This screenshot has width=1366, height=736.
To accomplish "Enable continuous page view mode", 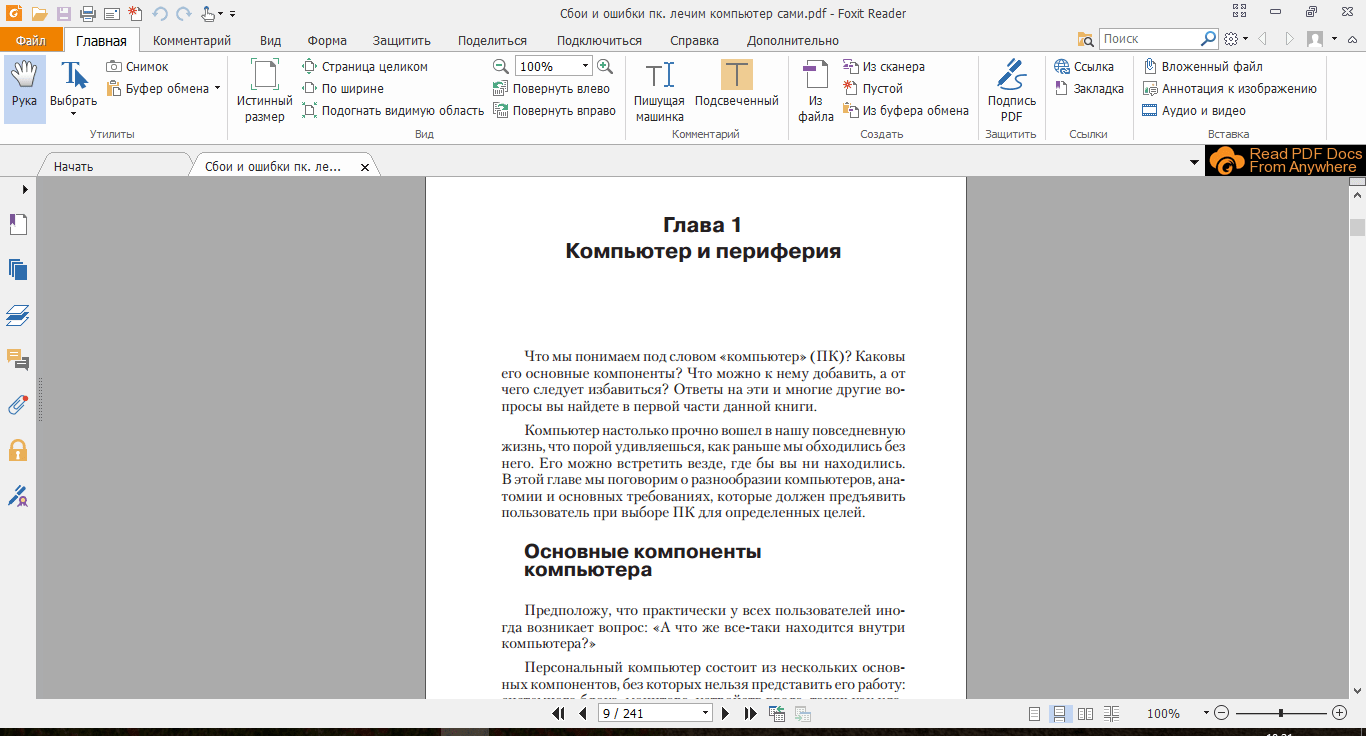I will pyautogui.click(x=1059, y=714).
